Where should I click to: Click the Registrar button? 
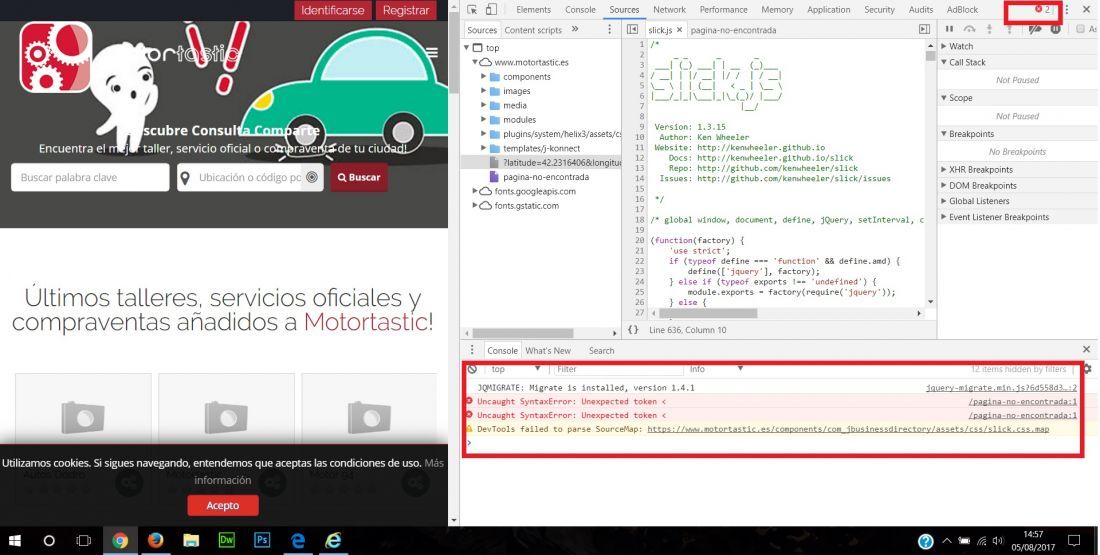[x=405, y=11]
